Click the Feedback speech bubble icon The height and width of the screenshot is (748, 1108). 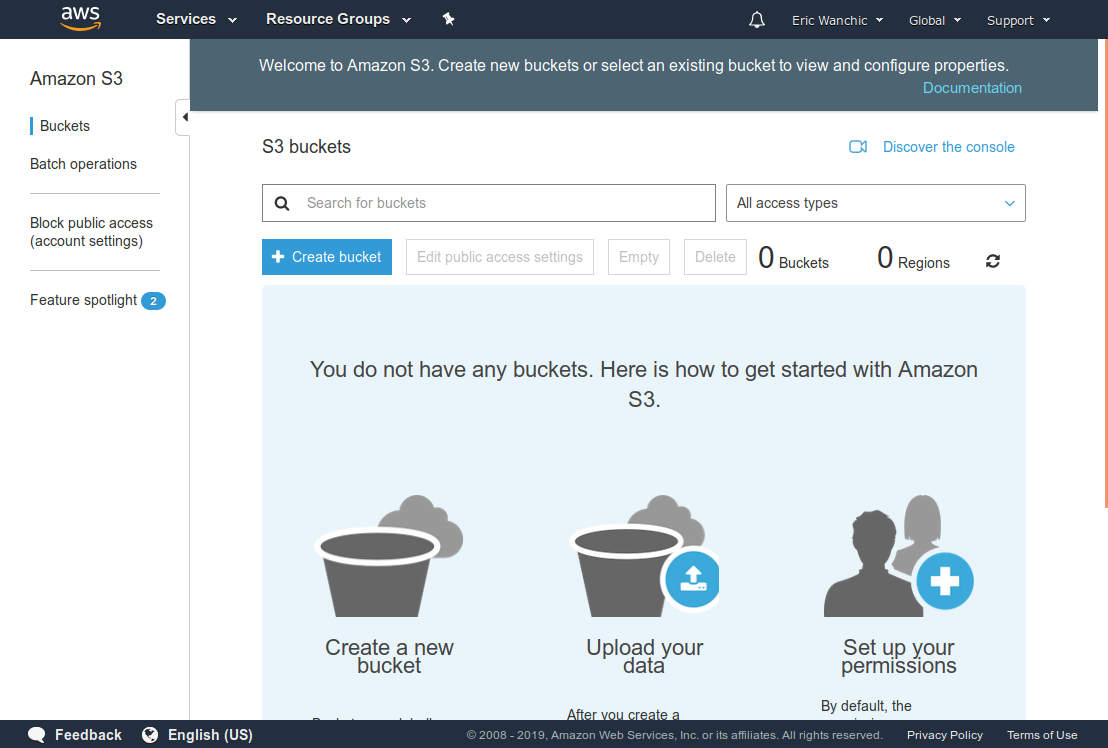click(x=37, y=735)
